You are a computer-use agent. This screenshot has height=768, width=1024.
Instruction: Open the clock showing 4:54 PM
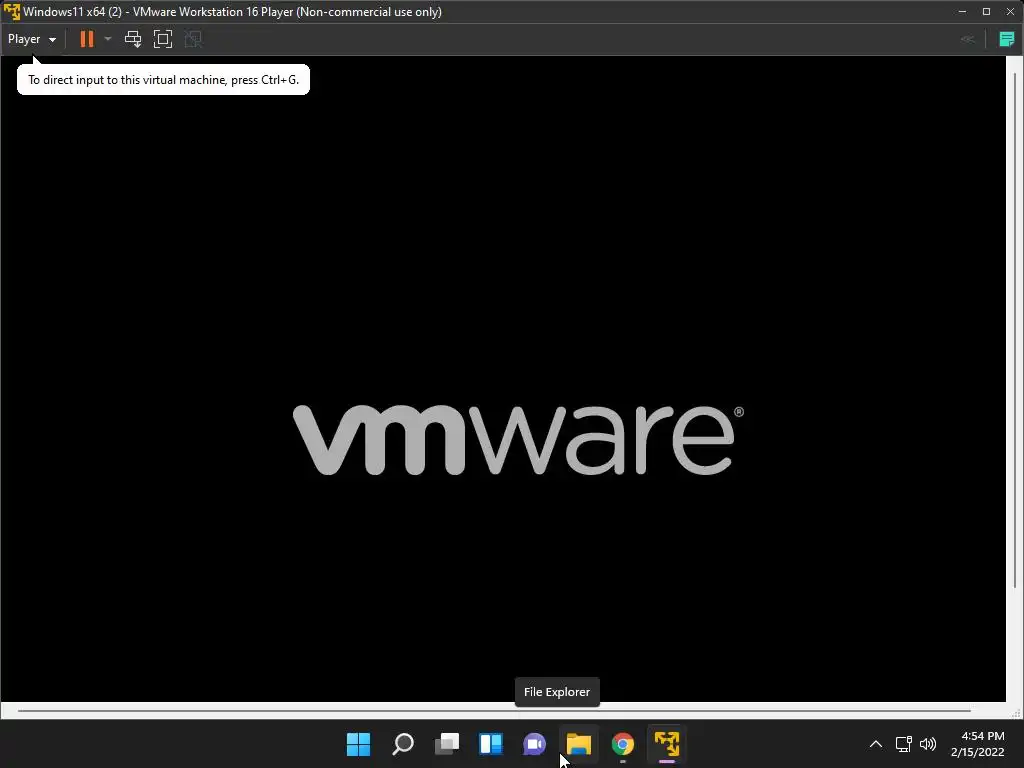click(x=978, y=744)
